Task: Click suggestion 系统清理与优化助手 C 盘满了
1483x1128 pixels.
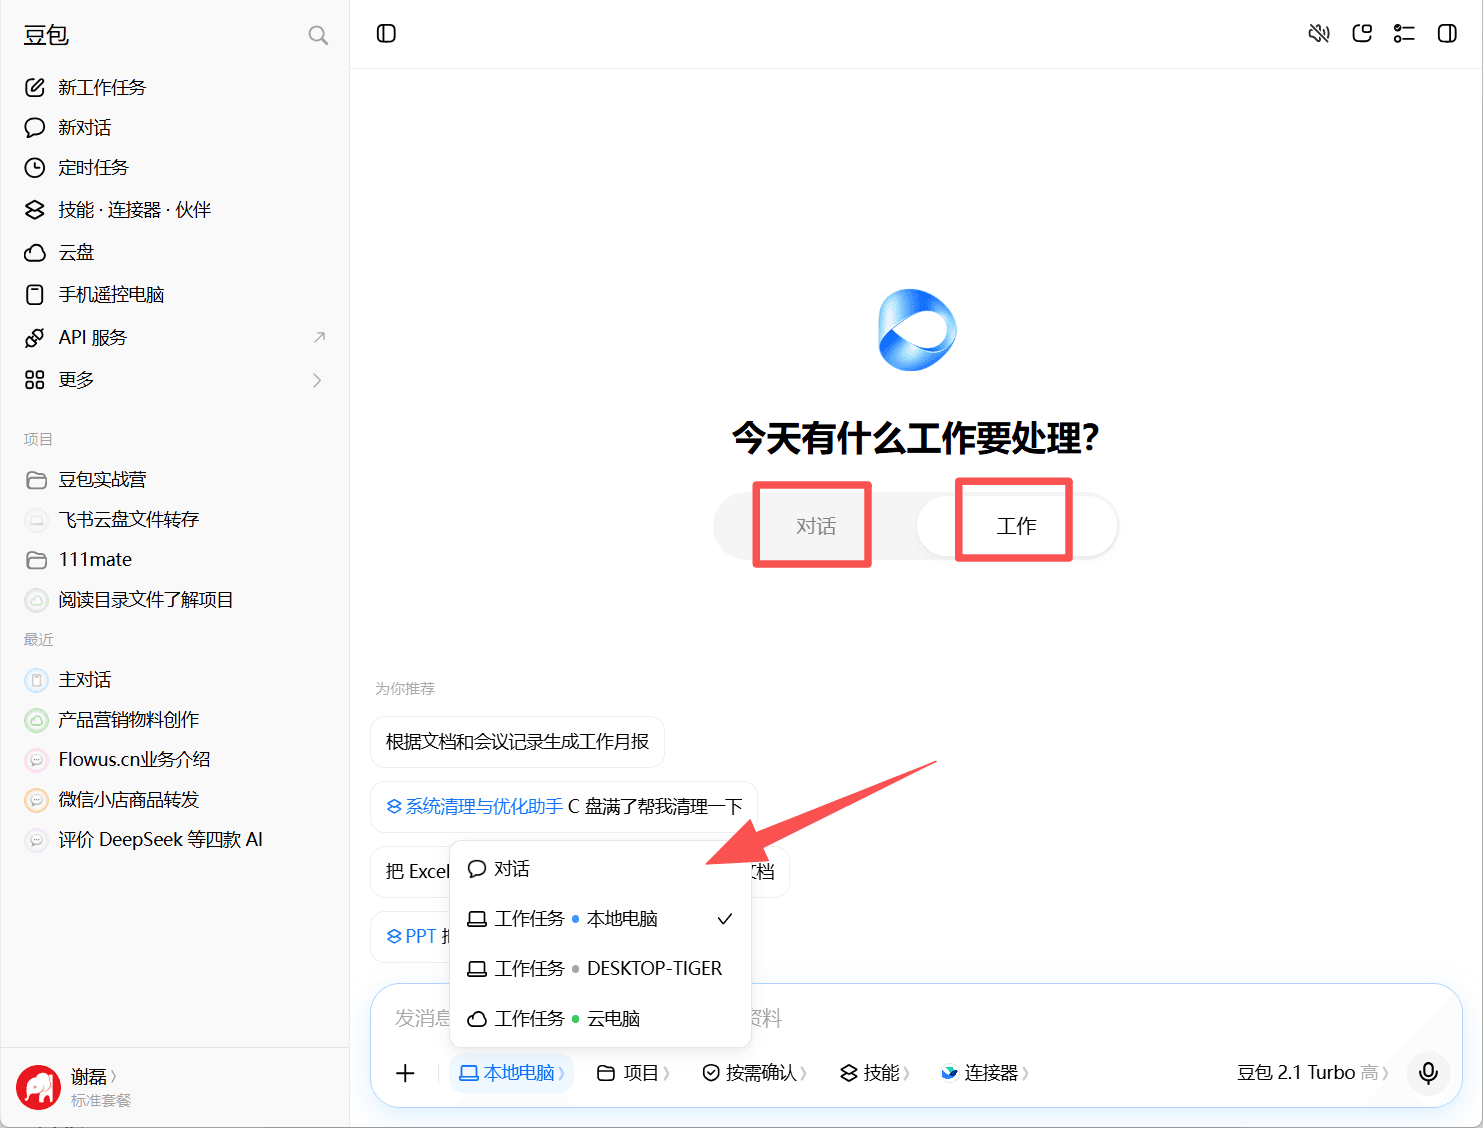Action: 564,807
